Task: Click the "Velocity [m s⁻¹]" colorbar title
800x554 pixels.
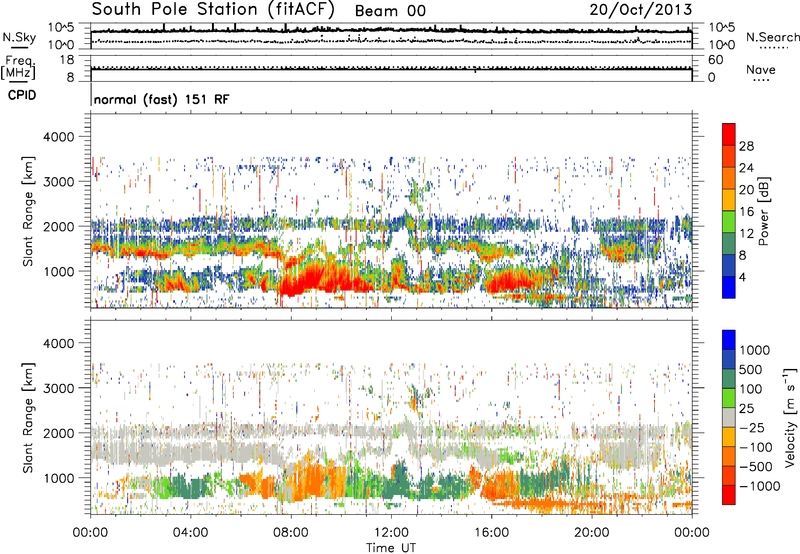Action: point(790,417)
